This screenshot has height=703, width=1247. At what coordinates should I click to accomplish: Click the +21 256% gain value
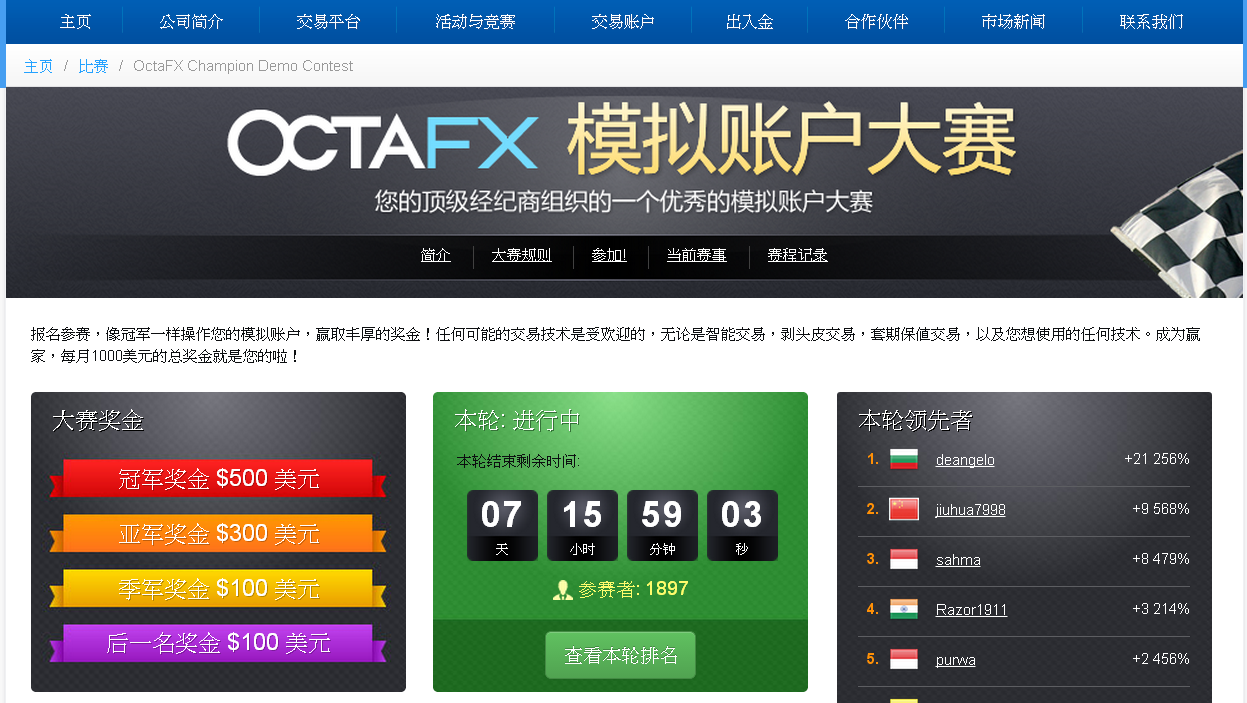[x=1157, y=459]
